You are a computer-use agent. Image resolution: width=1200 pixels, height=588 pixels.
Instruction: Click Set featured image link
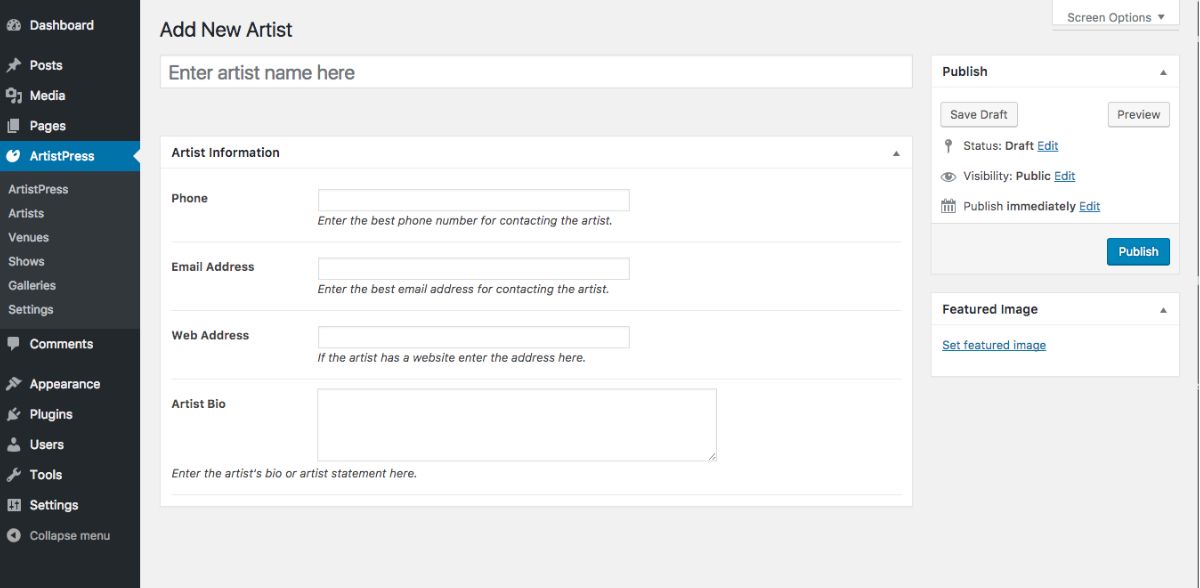(x=994, y=345)
